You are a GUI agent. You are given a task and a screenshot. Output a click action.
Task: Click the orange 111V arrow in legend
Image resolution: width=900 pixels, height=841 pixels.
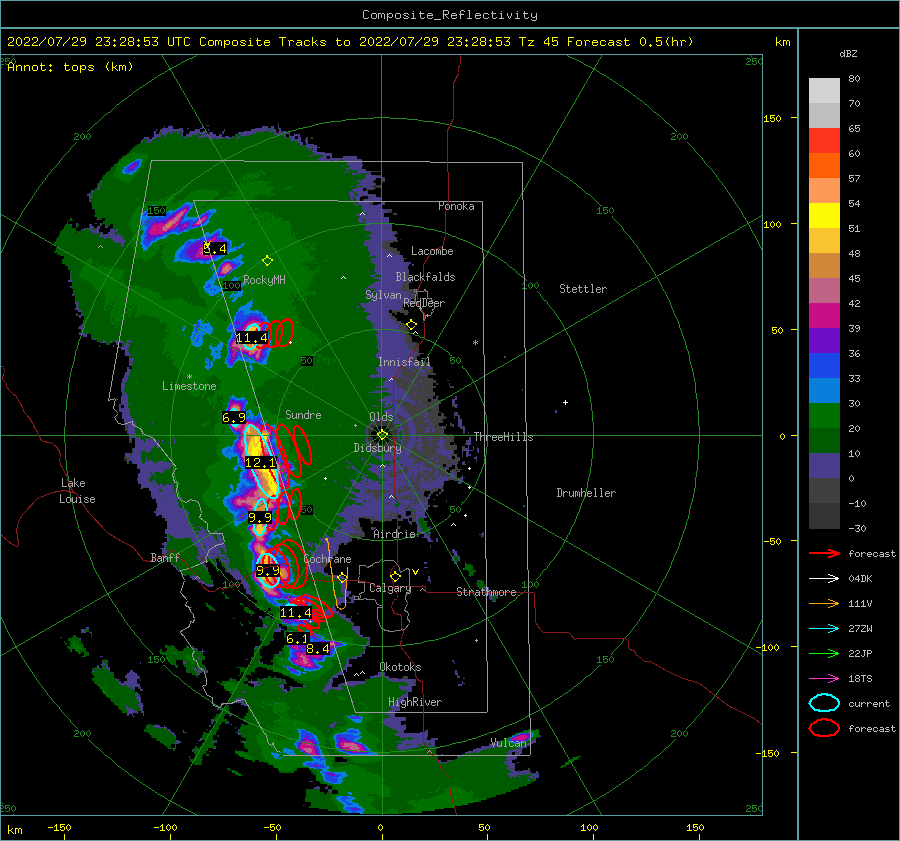click(824, 603)
